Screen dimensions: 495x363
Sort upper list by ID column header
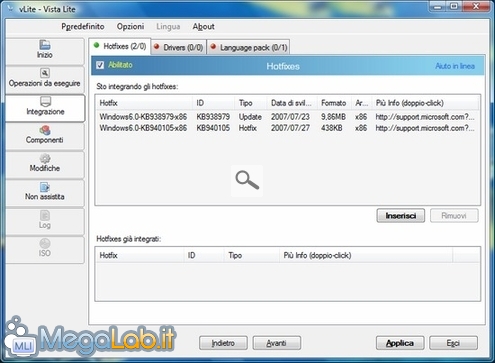pyautogui.click(x=214, y=103)
